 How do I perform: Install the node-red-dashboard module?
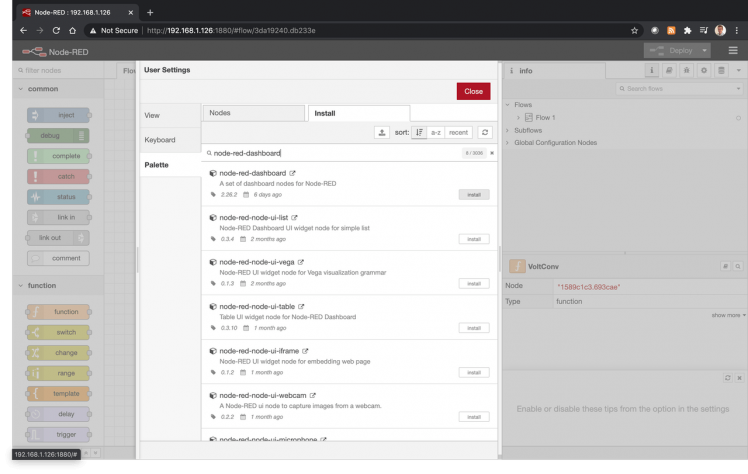pos(474,194)
